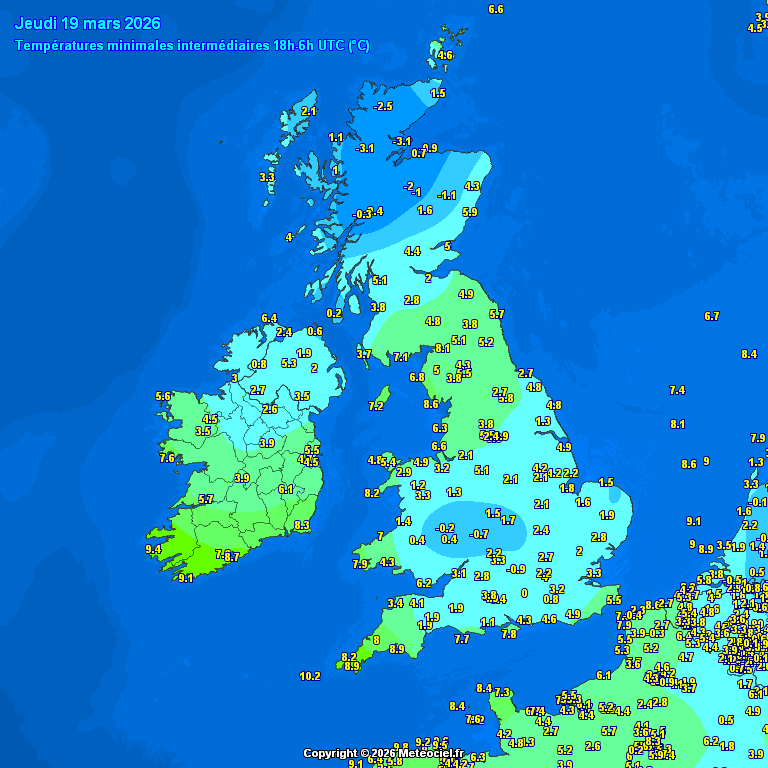Select the -2.5 reading in northern Scotland
Screen dimensions: 768x768
pyautogui.click(x=383, y=106)
